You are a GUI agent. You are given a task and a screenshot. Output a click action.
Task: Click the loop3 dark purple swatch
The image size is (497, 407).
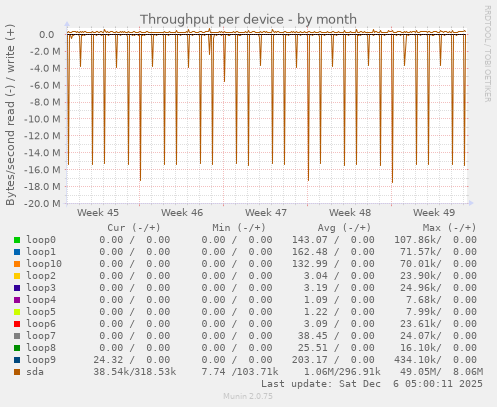pyautogui.click(x=17, y=288)
